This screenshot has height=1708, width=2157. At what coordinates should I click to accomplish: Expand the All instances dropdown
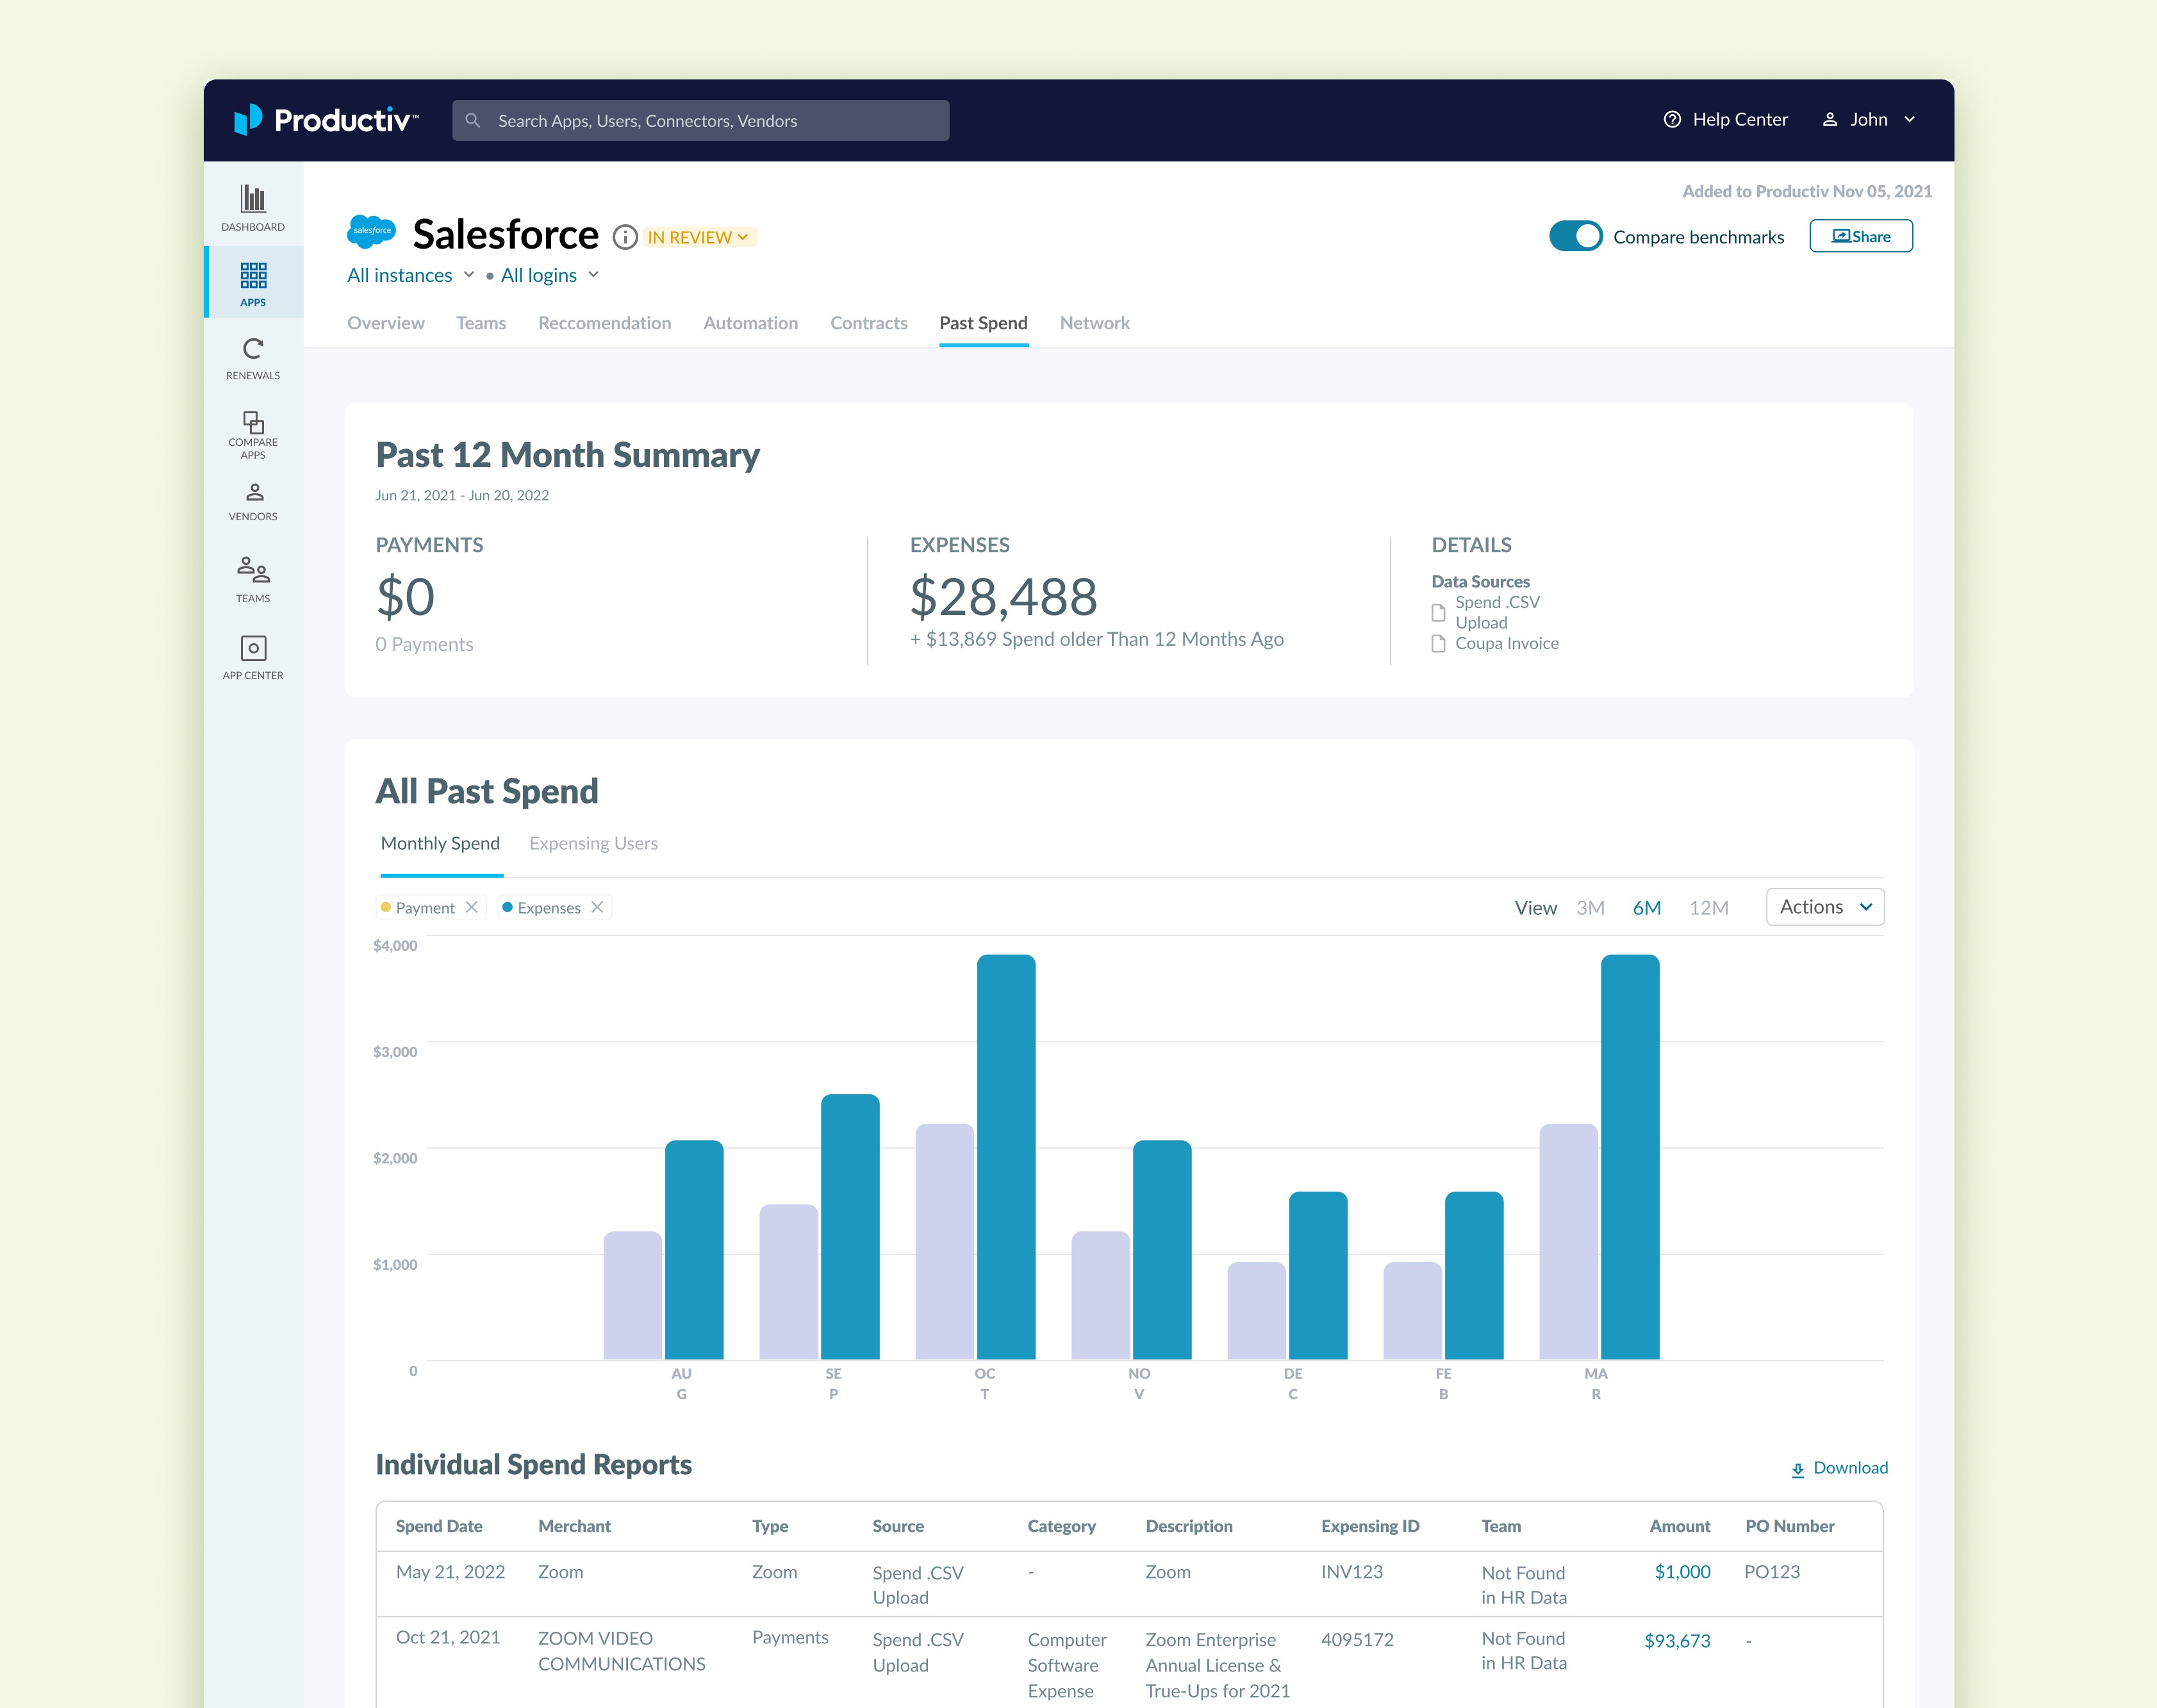tap(411, 275)
